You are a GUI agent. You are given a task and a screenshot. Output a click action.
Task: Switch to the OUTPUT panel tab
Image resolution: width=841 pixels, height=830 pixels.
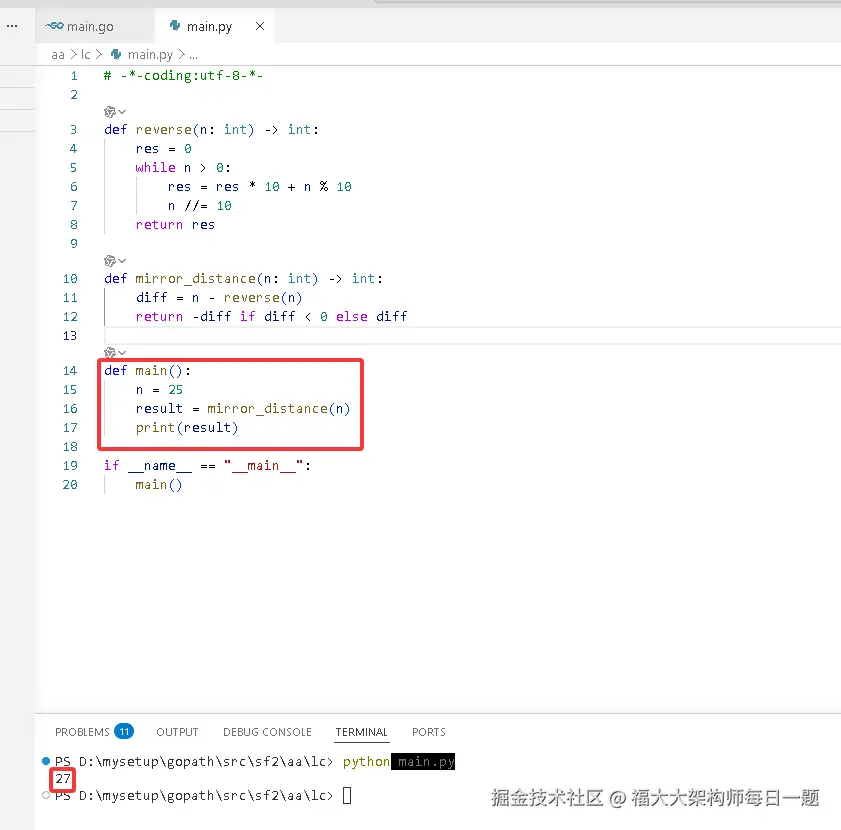pos(177,732)
